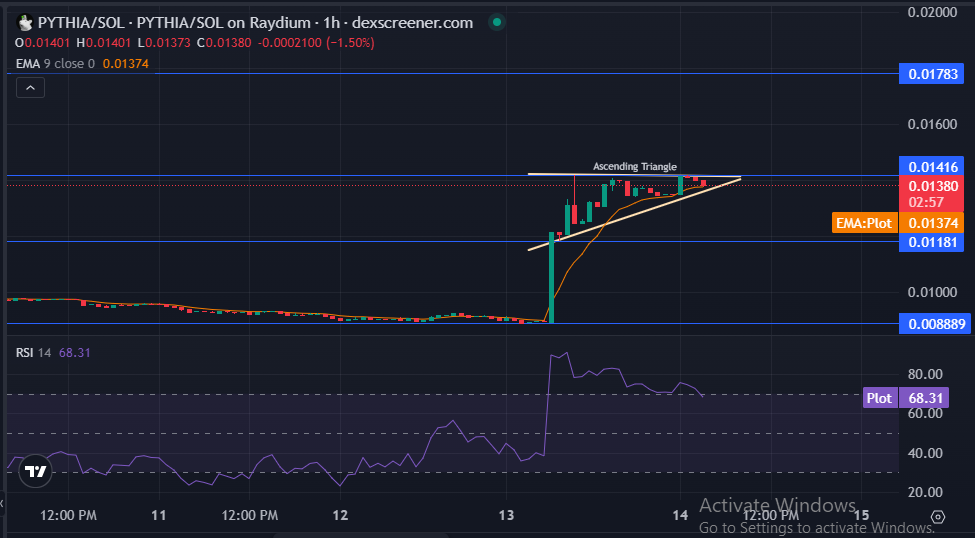975x538 pixels.
Task: Click the EMA value 0.01374 in legend
Action: click(126, 63)
